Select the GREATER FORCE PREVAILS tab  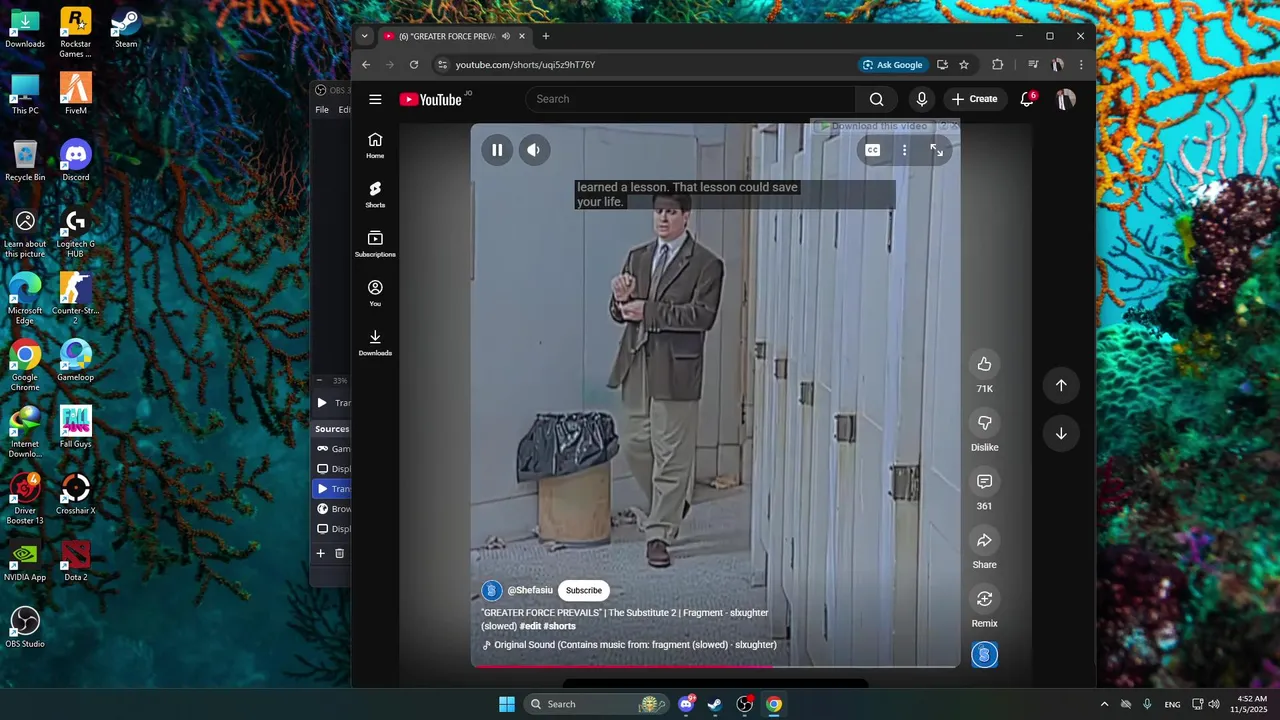tap(447, 36)
